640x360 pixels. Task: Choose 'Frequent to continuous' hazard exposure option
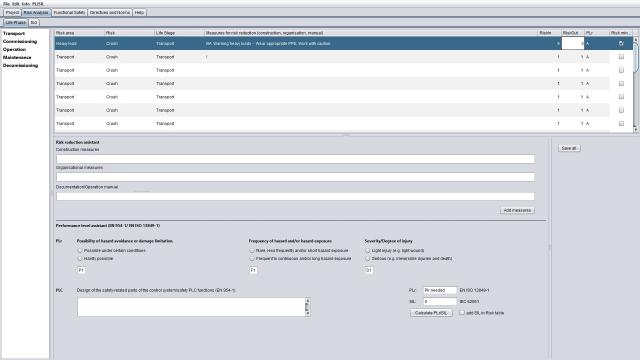[x=252, y=259]
